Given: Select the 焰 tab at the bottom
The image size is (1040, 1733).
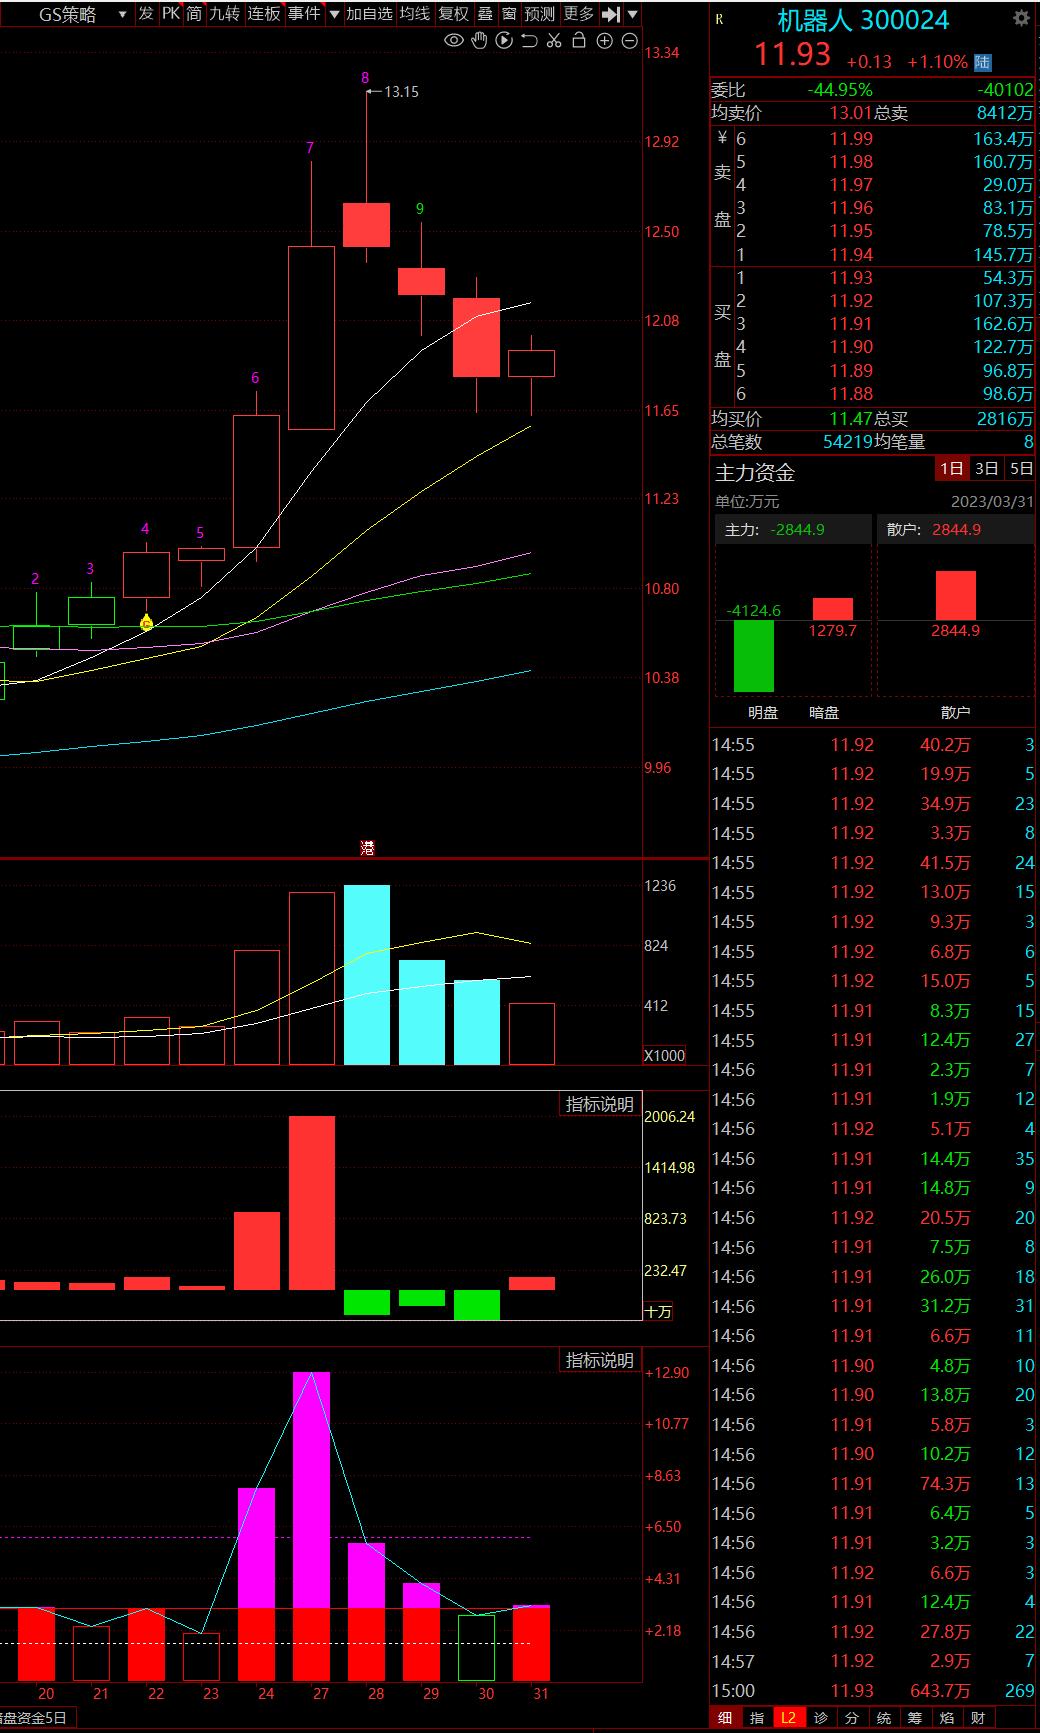Looking at the screenshot, I should click(946, 1717).
